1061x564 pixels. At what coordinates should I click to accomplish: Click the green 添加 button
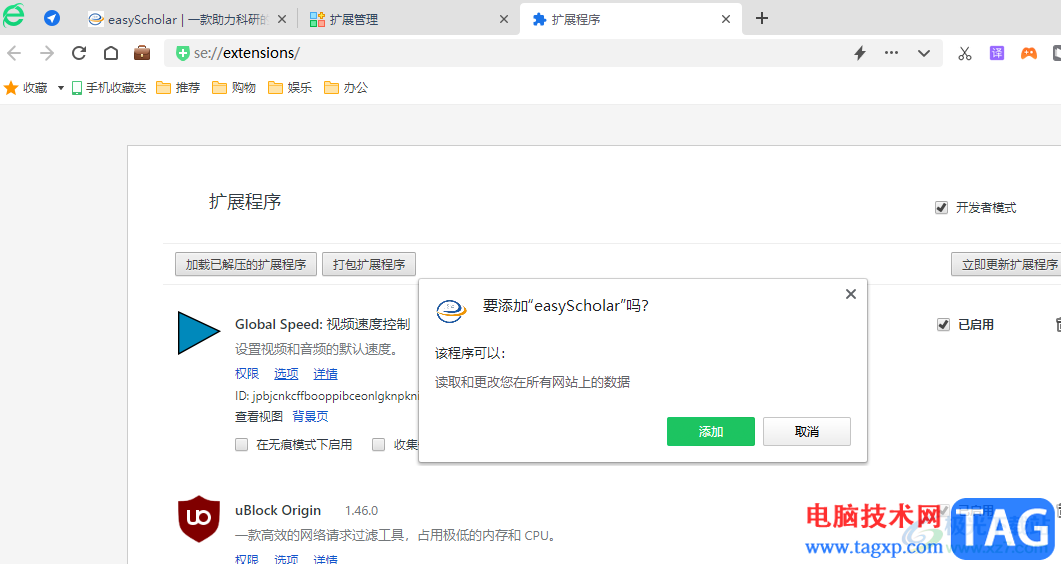[710, 431]
